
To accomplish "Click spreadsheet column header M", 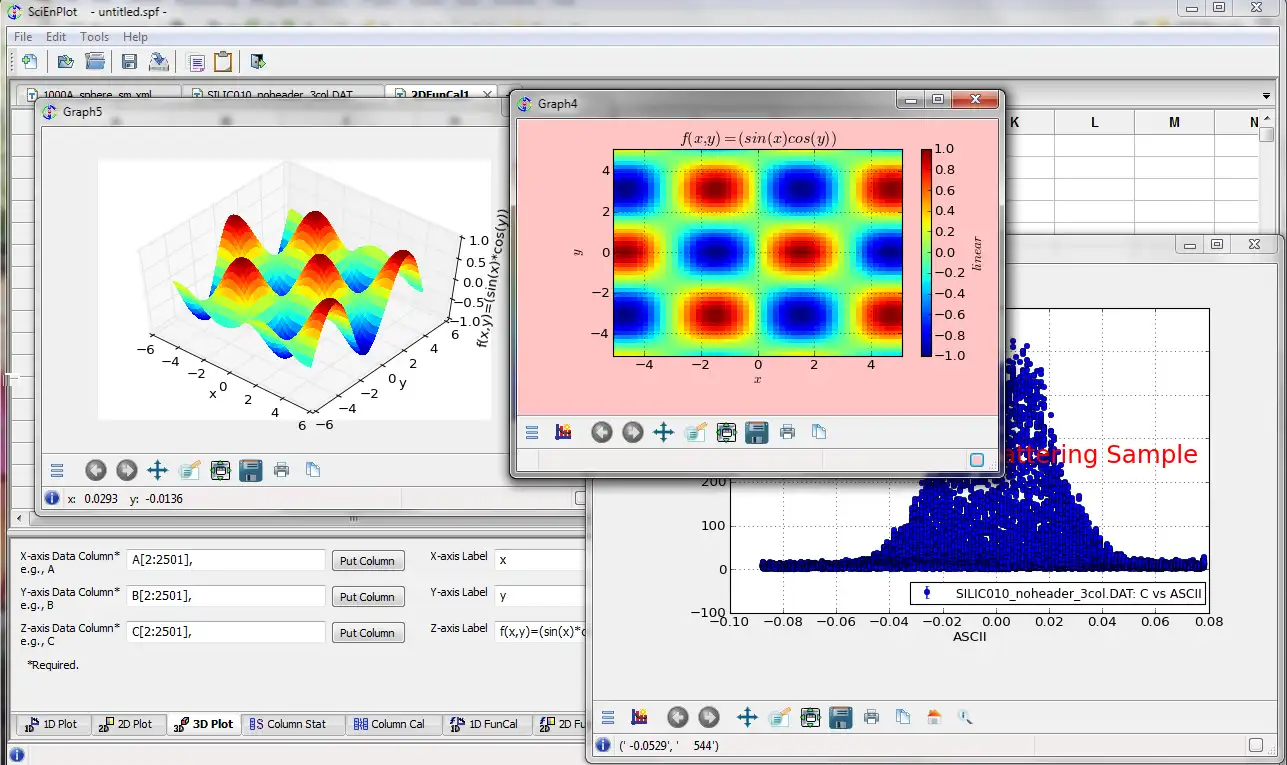I will click(1174, 122).
